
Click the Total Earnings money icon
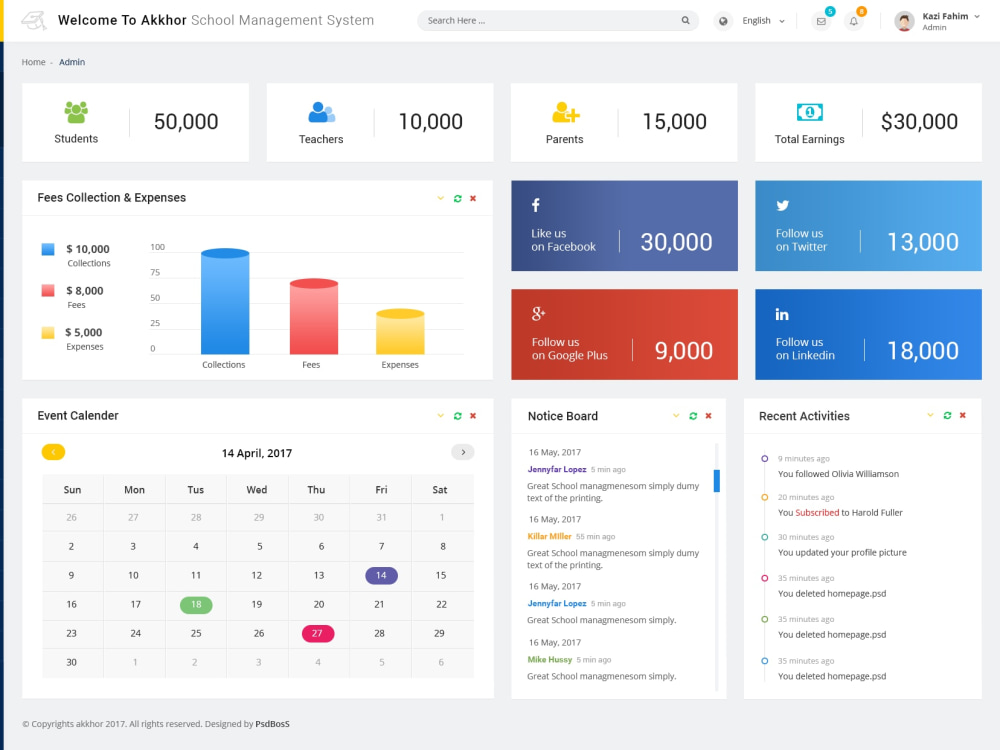point(810,112)
